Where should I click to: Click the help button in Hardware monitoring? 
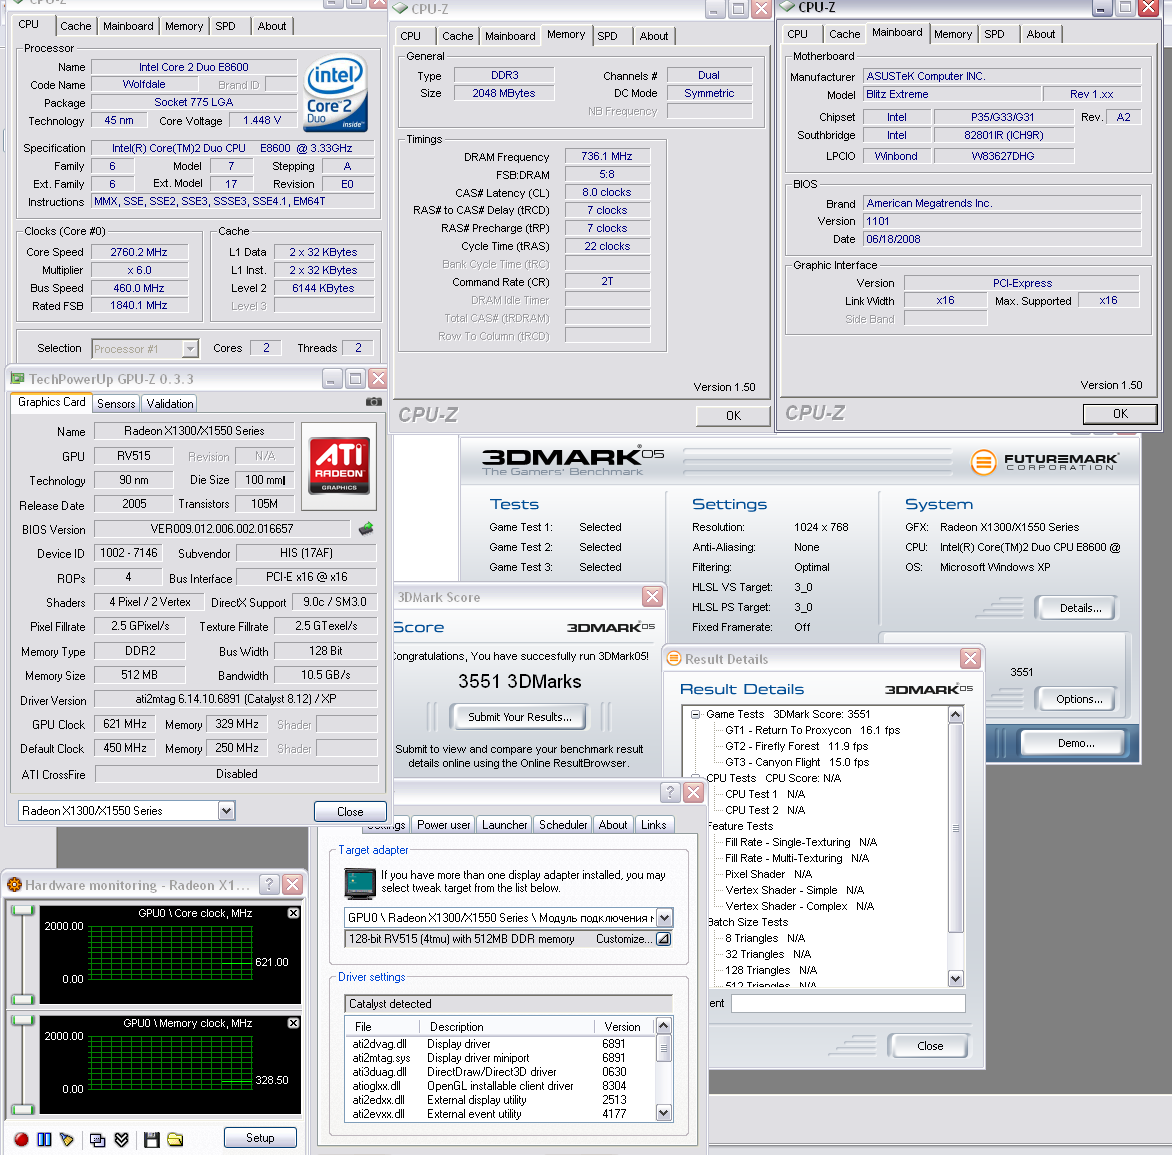pos(269,884)
